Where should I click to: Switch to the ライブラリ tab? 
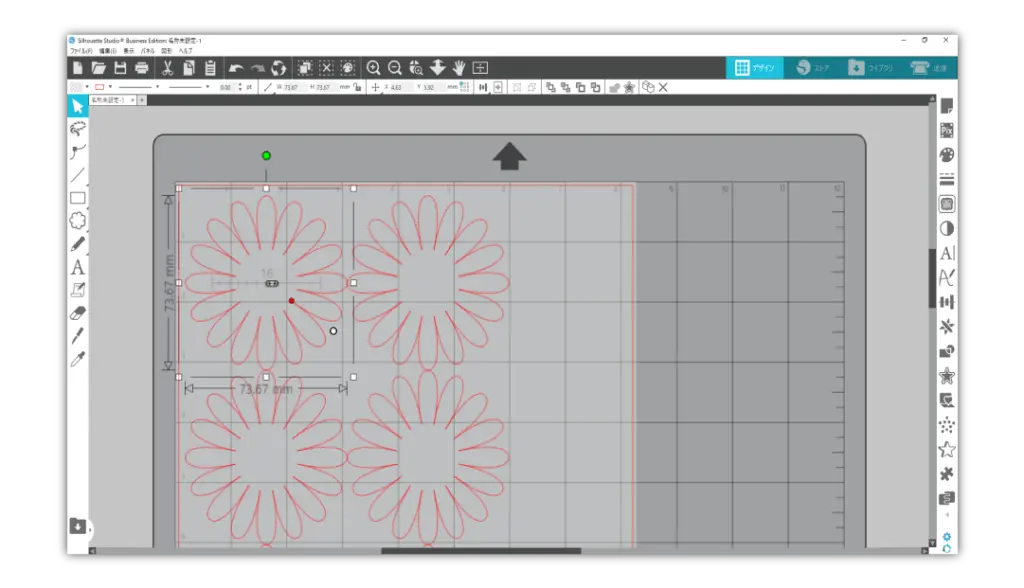coord(868,68)
